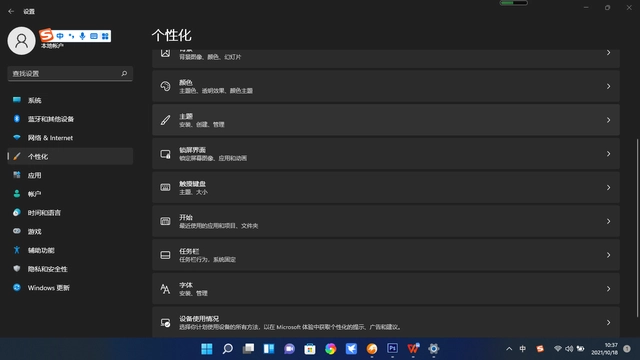The width and height of the screenshot is (640, 360).
Task: Expand 颜色 row via its chevron
Action: (608, 86)
